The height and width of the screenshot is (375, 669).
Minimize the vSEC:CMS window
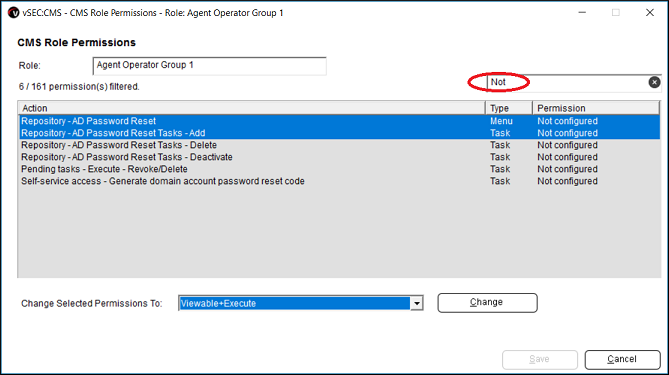click(x=582, y=13)
